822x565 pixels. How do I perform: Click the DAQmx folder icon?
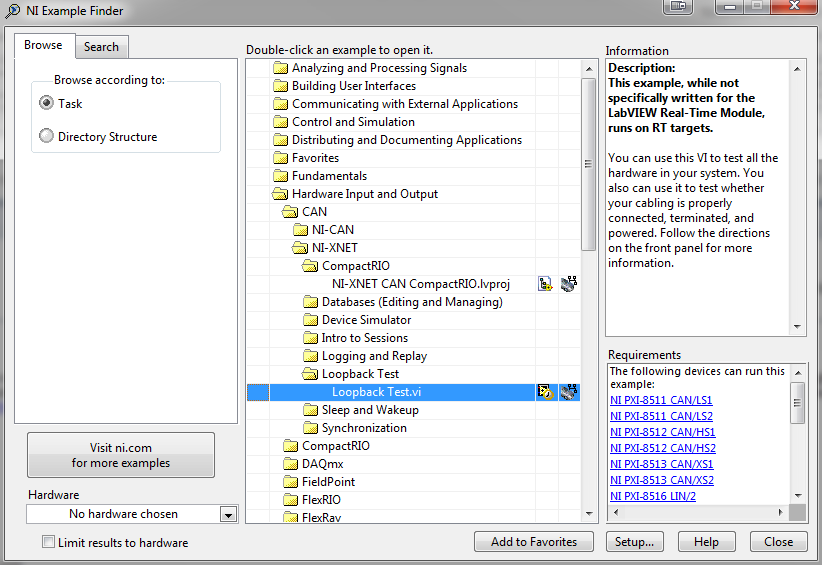pos(290,464)
